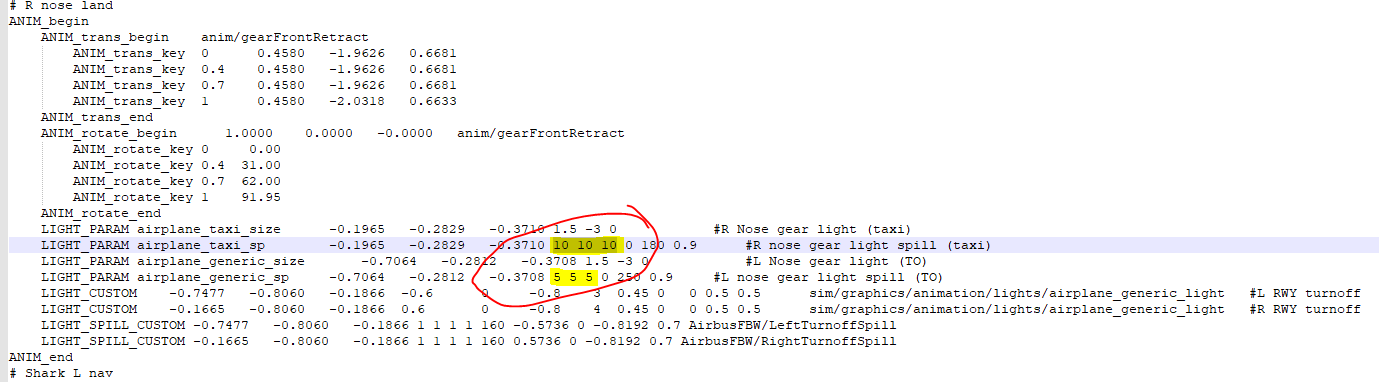The height and width of the screenshot is (382, 1379).
Task: Click the ANIM_rotate_key 0.7 value 62.00
Action: [261, 181]
